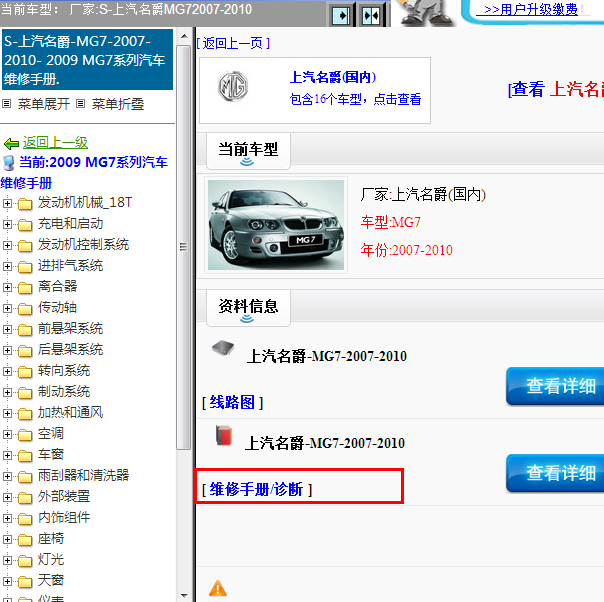Click the chip icon beside 线路图 entry

pyautogui.click(x=223, y=347)
